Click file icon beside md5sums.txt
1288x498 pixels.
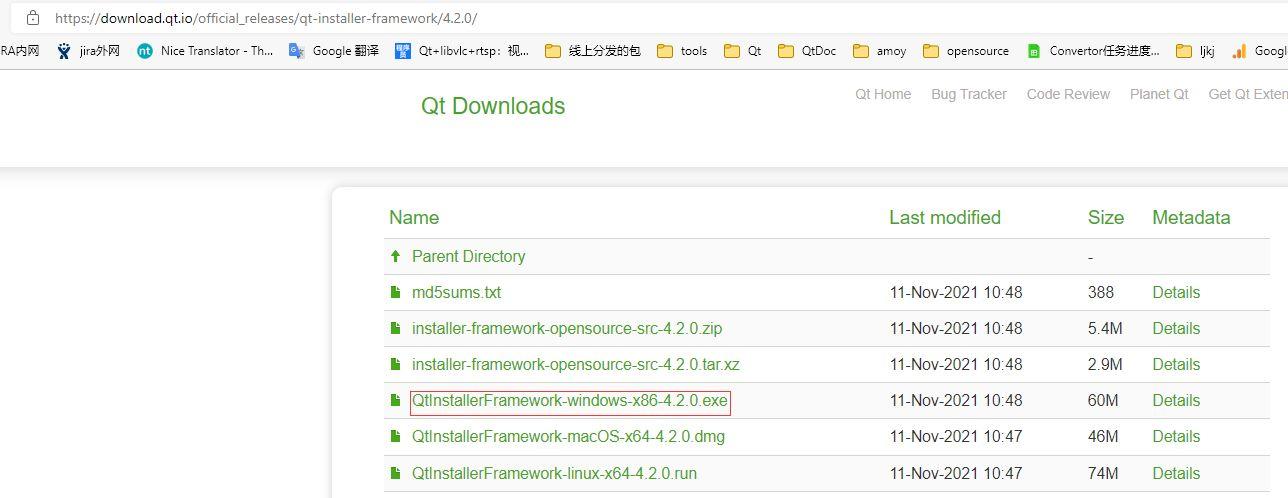tap(396, 293)
